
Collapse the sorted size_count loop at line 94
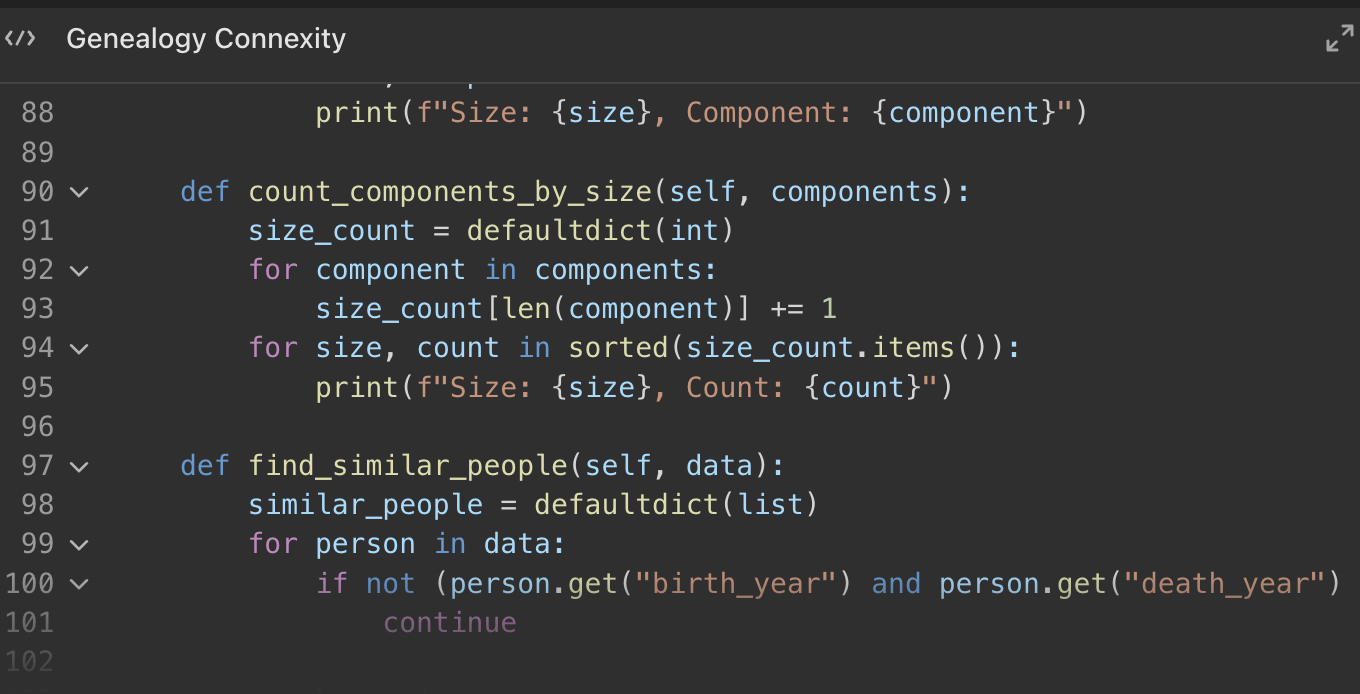point(79,349)
